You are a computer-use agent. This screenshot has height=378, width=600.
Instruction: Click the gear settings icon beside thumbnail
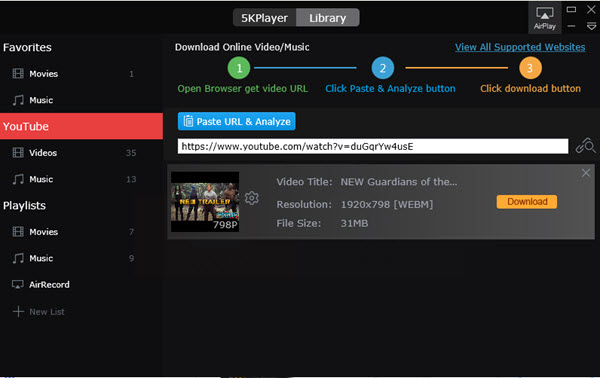251,198
